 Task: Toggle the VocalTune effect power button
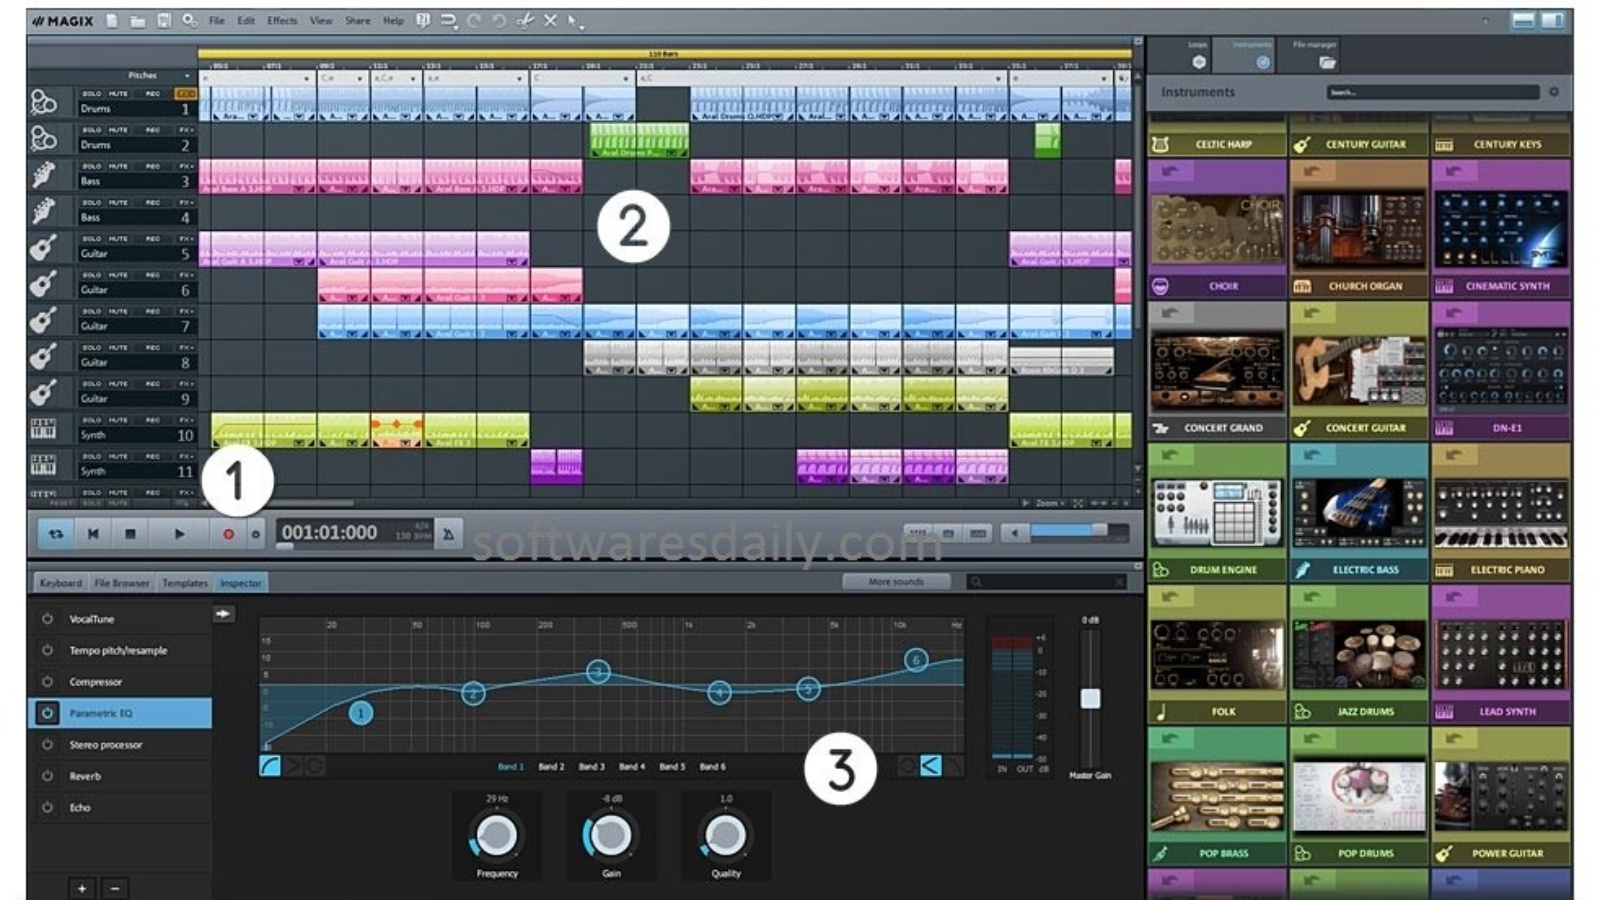pos(47,619)
